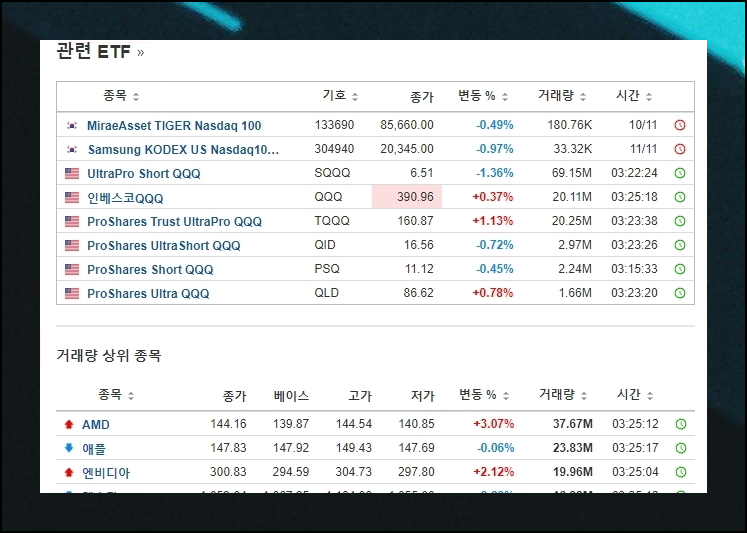Click green clock icon in 애플 row
This screenshot has height=533, width=747.
(x=681, y=448)
